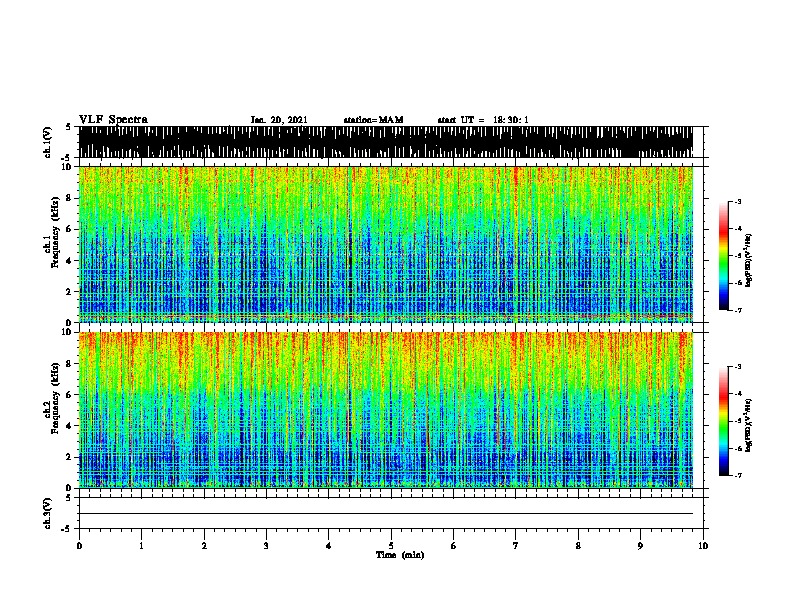Click the flat ch.3 voltage line
Image resolution: width=792 pixels, height=612 pixels.
386,514
